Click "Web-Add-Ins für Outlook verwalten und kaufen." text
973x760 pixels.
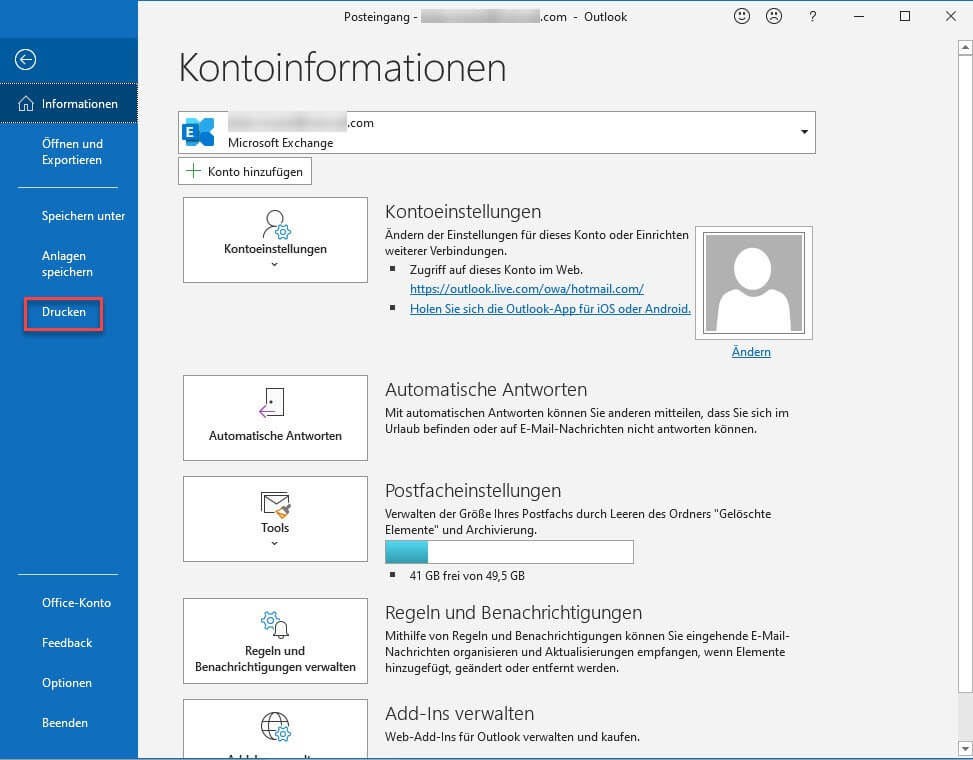(512, 737)
